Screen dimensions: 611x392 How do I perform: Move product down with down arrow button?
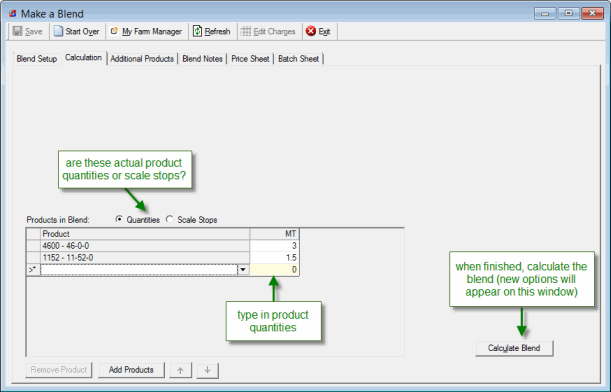(x=208, y=370)
